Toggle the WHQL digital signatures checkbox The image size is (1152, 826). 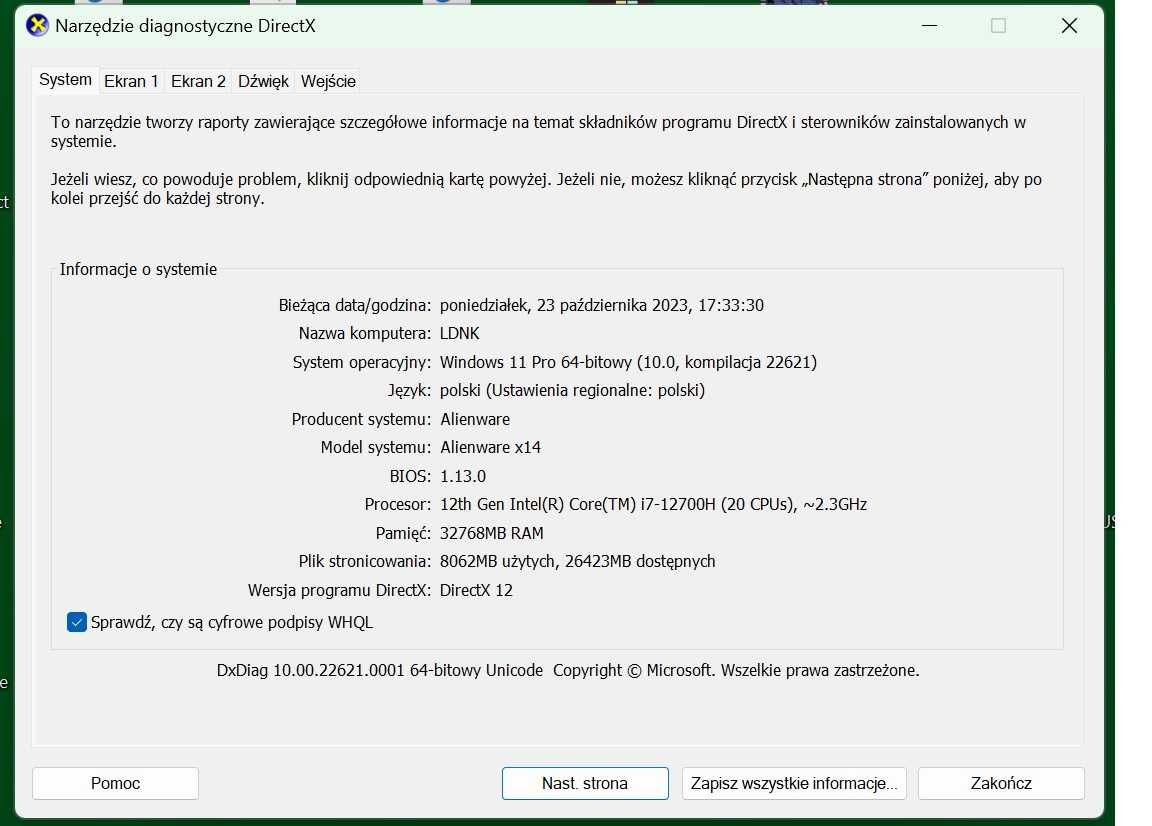tap(76, 622)
